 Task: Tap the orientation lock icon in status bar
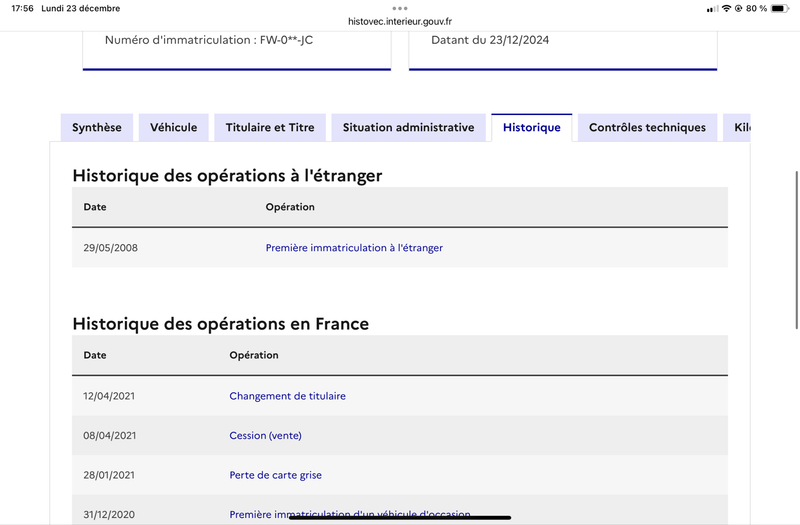tap(738, 8)
